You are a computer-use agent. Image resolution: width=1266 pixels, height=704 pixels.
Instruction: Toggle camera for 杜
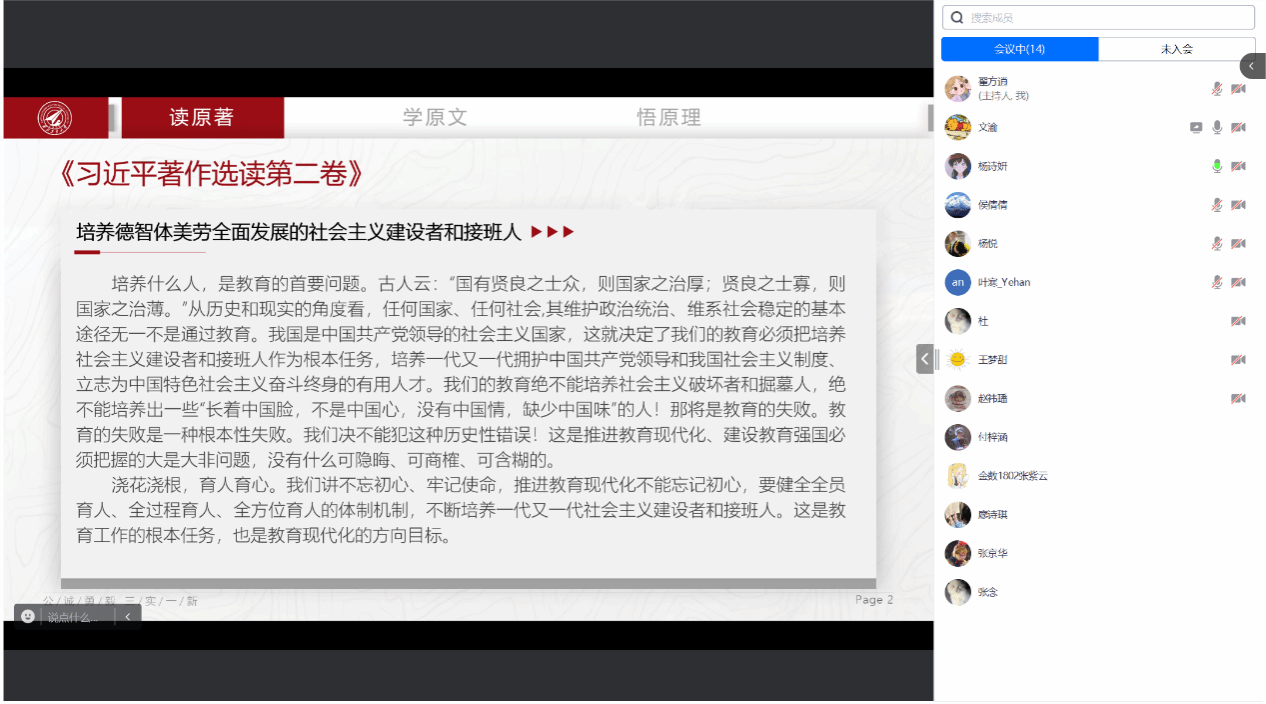(x=1238, y=321)
